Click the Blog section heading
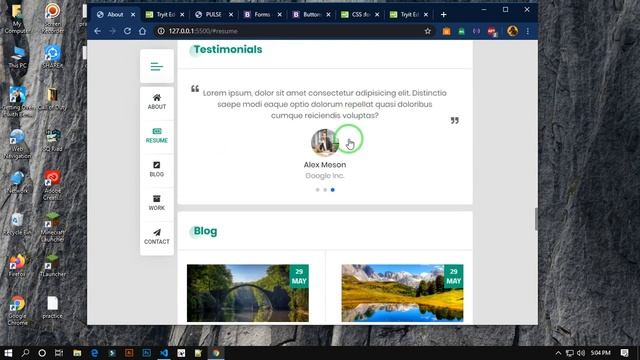This screenshot has width=640, height=360. coord(205,231)
